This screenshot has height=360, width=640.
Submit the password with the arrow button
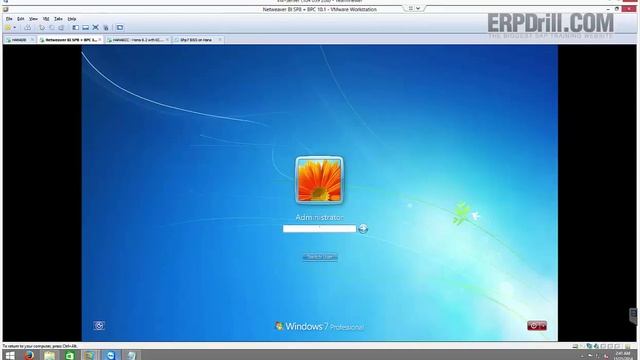tap(363, 229)
